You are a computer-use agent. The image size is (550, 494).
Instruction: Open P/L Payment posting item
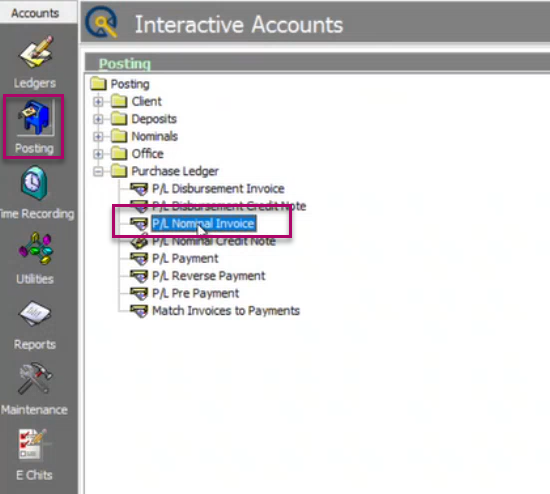coord(185,259)
